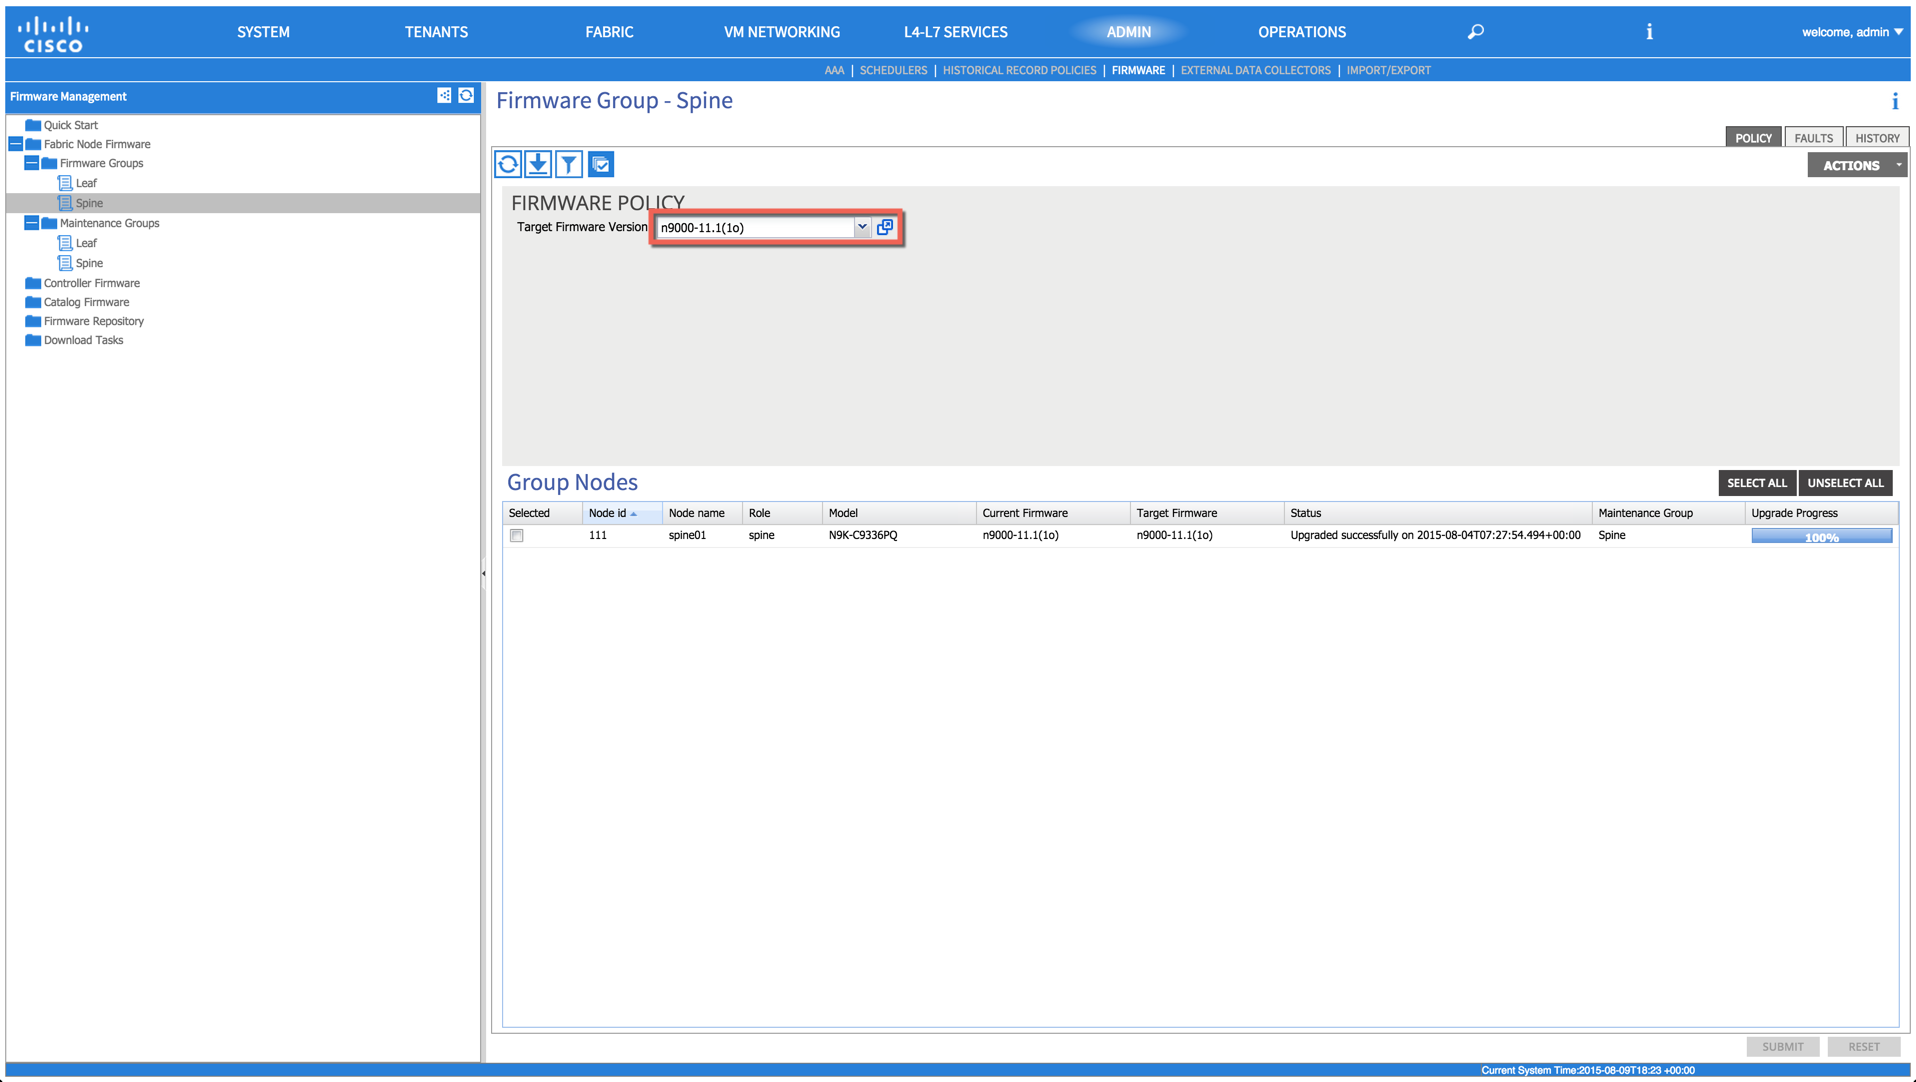Click the RESET button

coord(1864,1046)
